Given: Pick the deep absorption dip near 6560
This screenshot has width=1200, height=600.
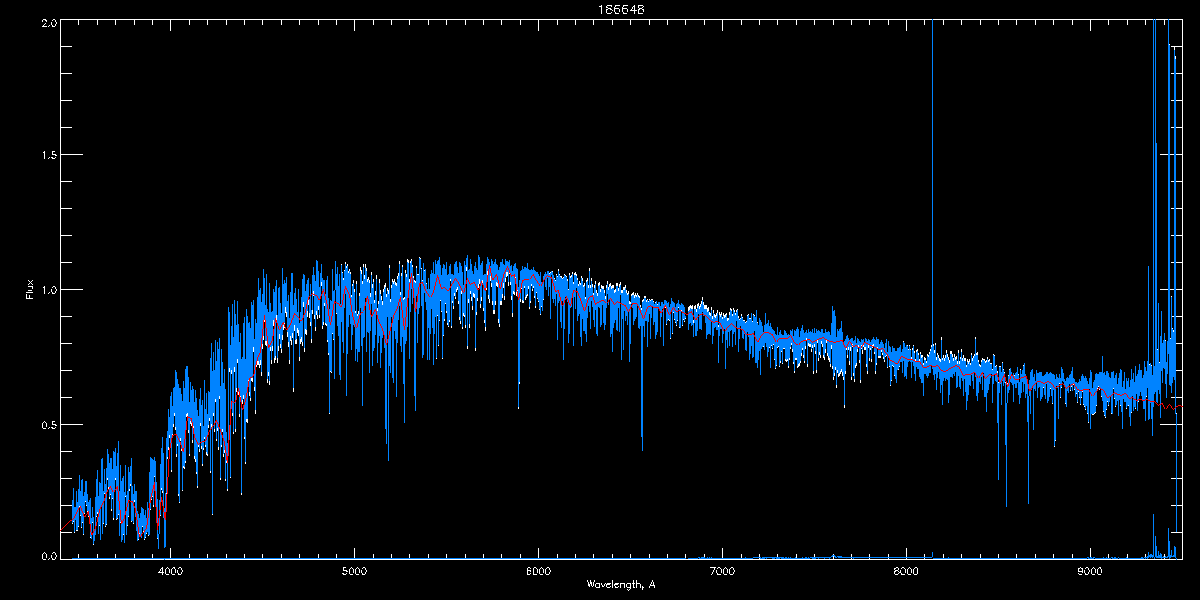Looking at the screenshot, I should [x=642, y=448].
